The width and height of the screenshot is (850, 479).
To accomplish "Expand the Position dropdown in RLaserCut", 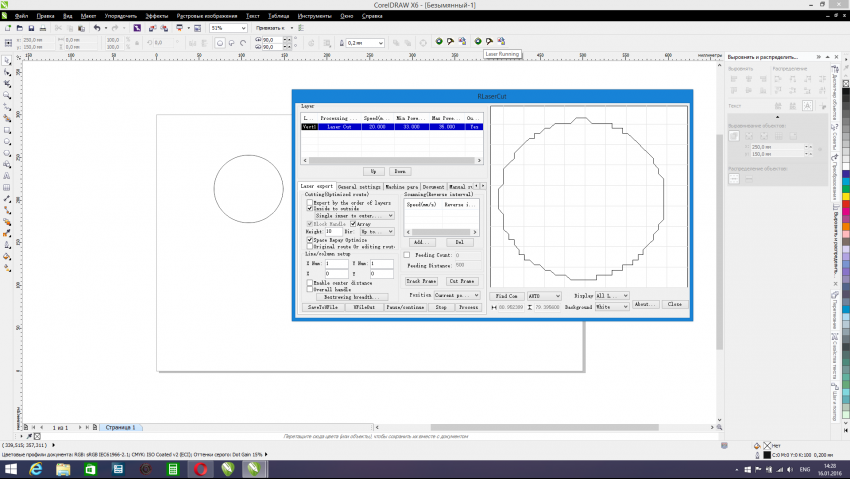I will pyautogui.click(x=456, y=296).
